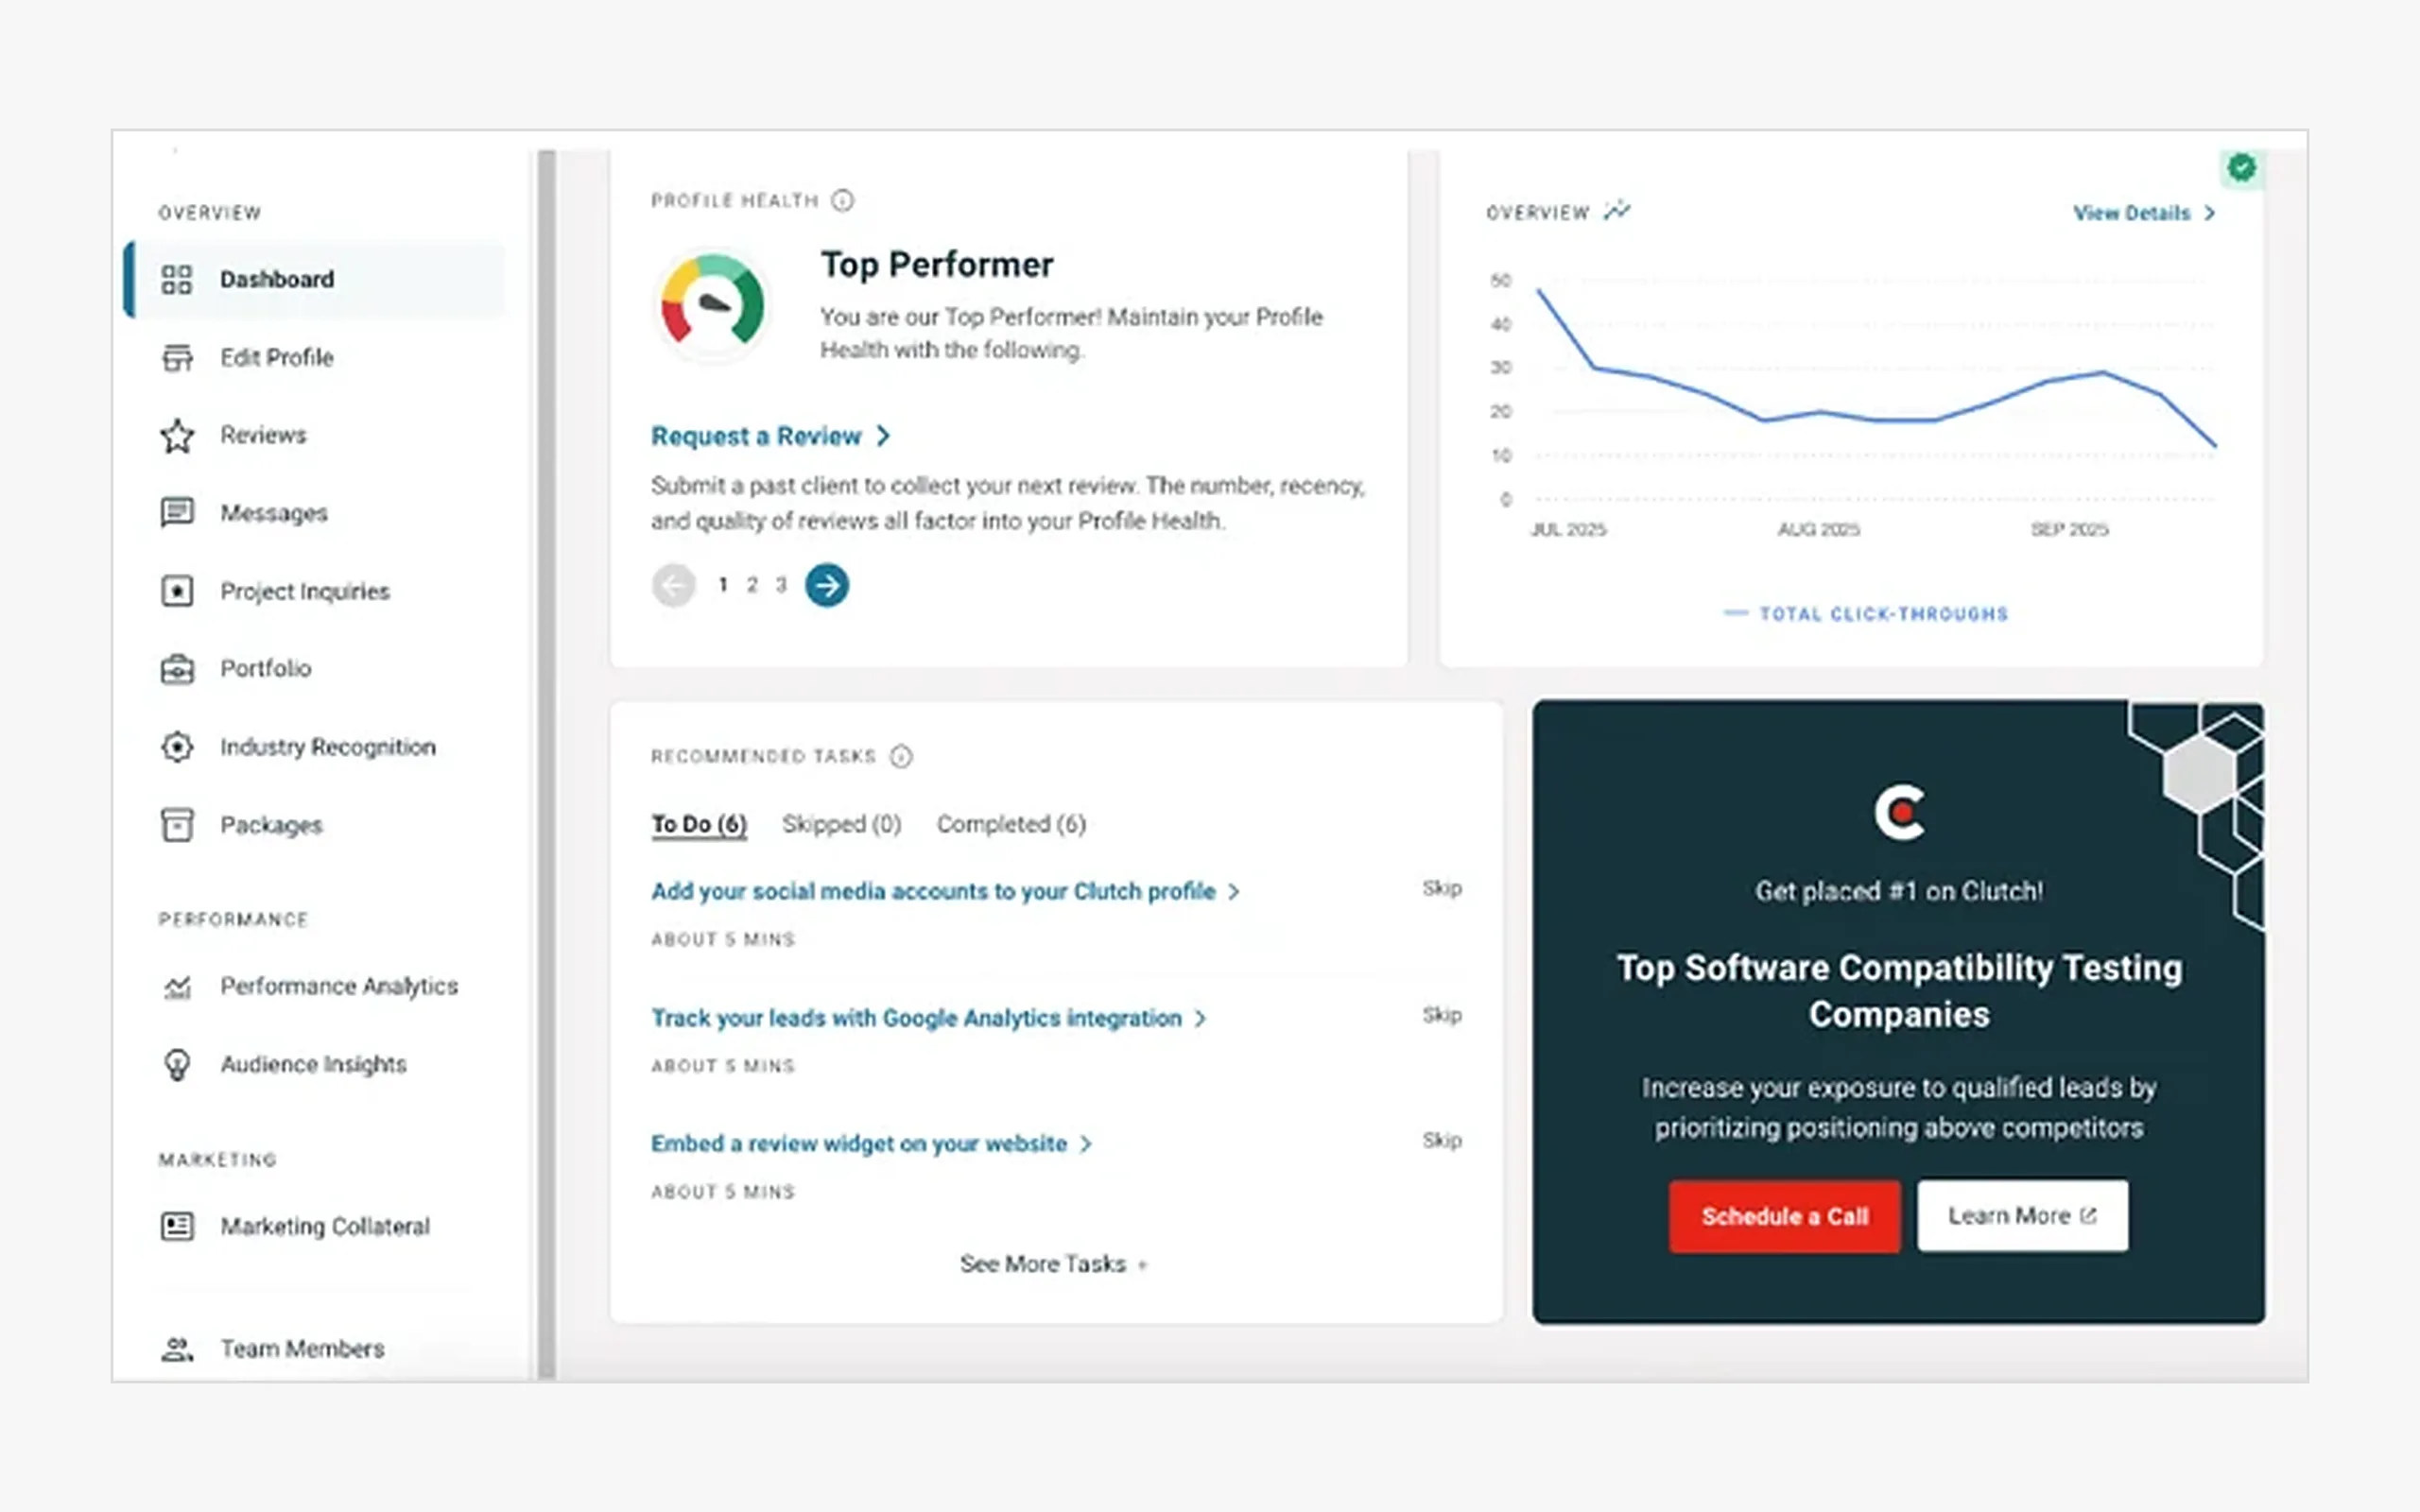2420x1512 pixels.
Task: Select page 3 of profile health tips
Action: [782, 585]
